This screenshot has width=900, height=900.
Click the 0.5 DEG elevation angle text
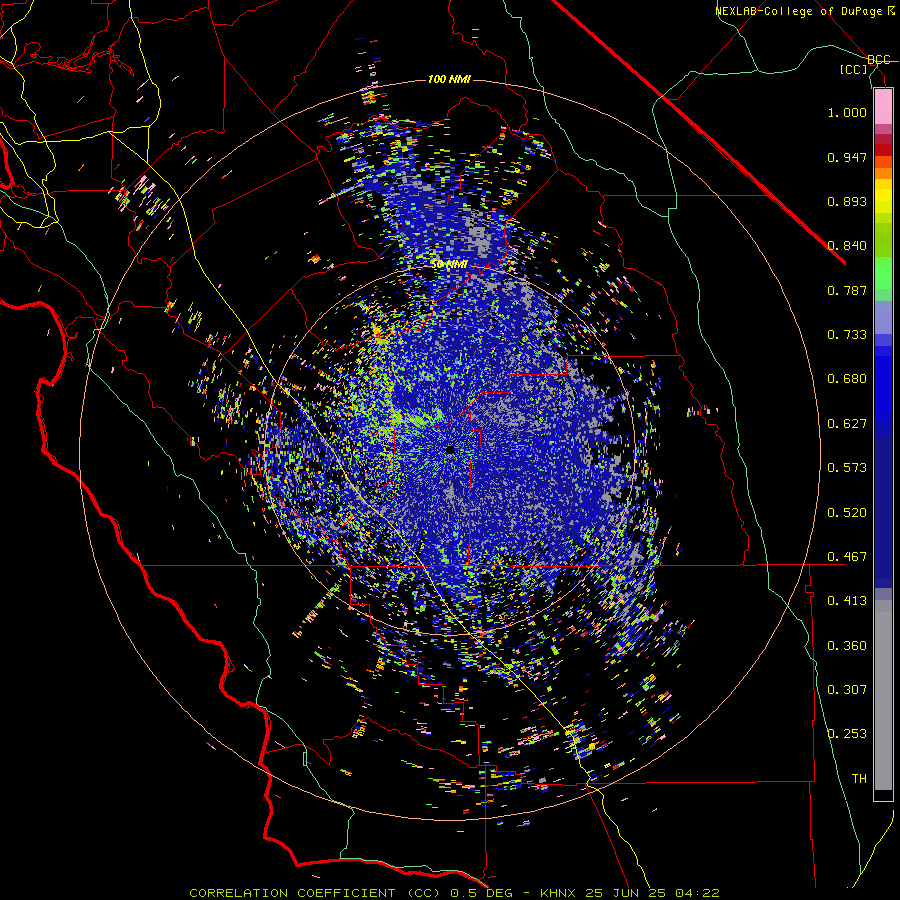484,893
